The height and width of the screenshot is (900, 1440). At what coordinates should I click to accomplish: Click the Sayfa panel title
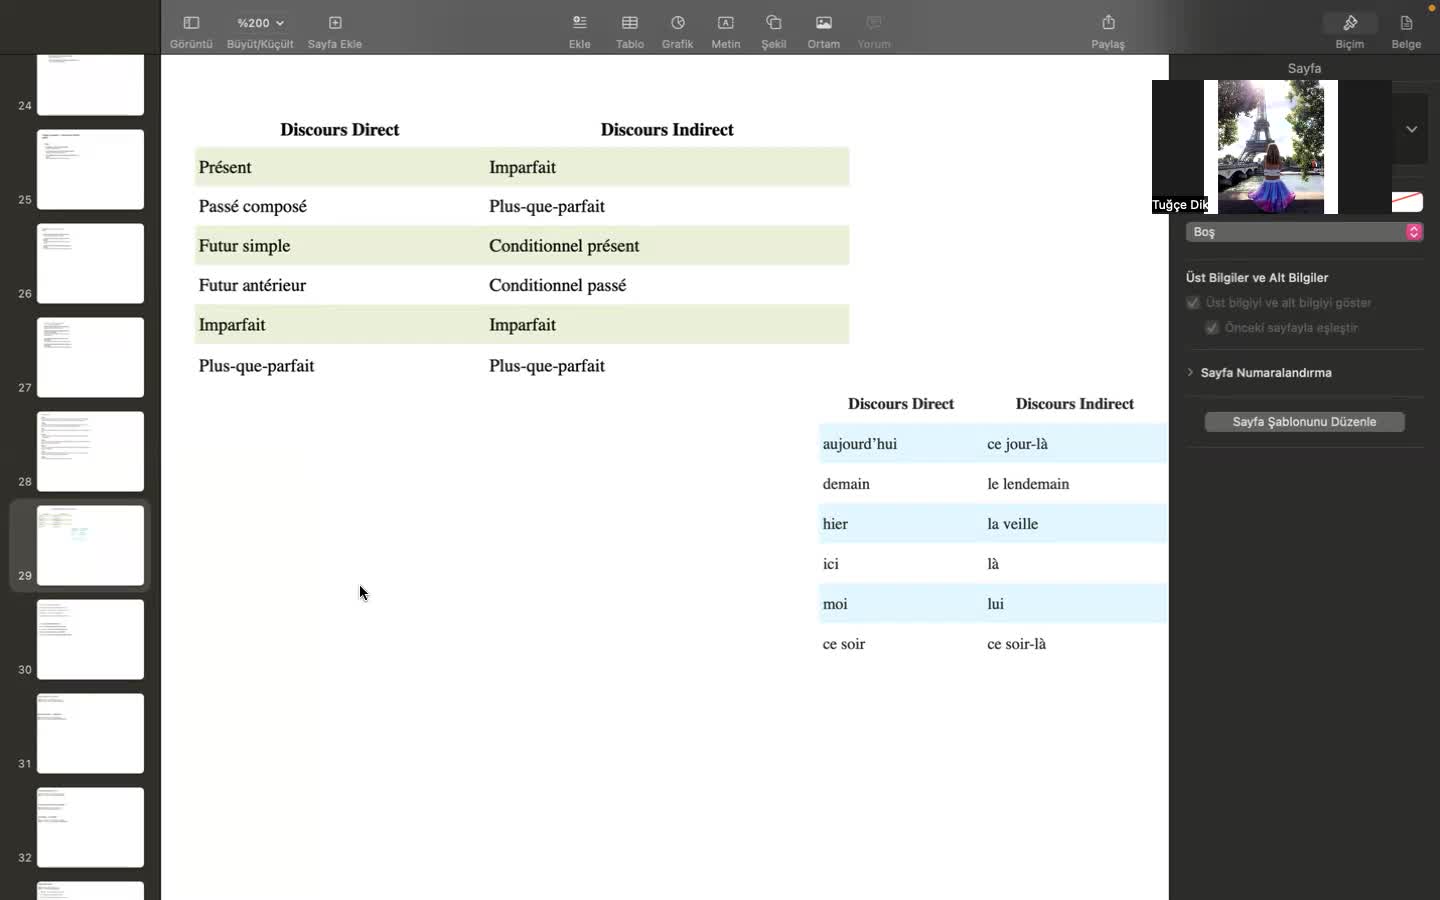pos(1304,68)
